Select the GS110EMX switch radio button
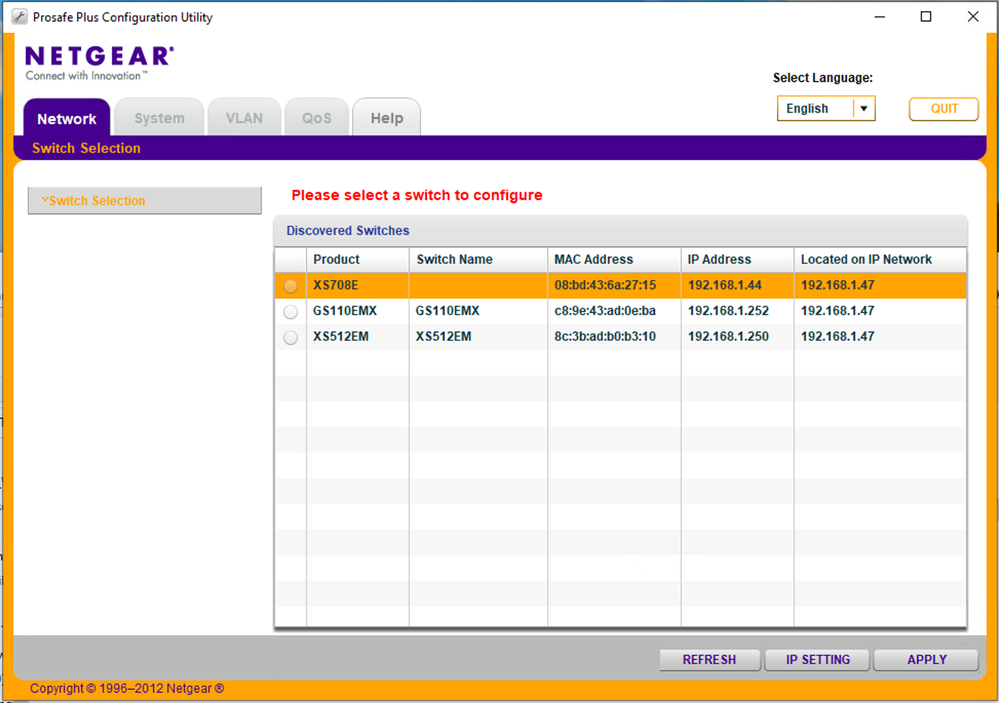This screenshot has width=999, height=703. pyautogui.click(x=291, y=312)
